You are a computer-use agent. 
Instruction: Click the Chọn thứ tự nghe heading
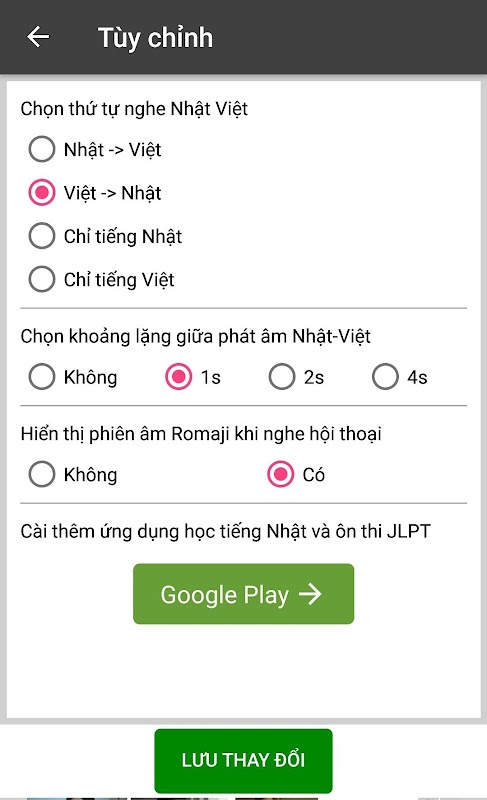[x=134, y=109]
